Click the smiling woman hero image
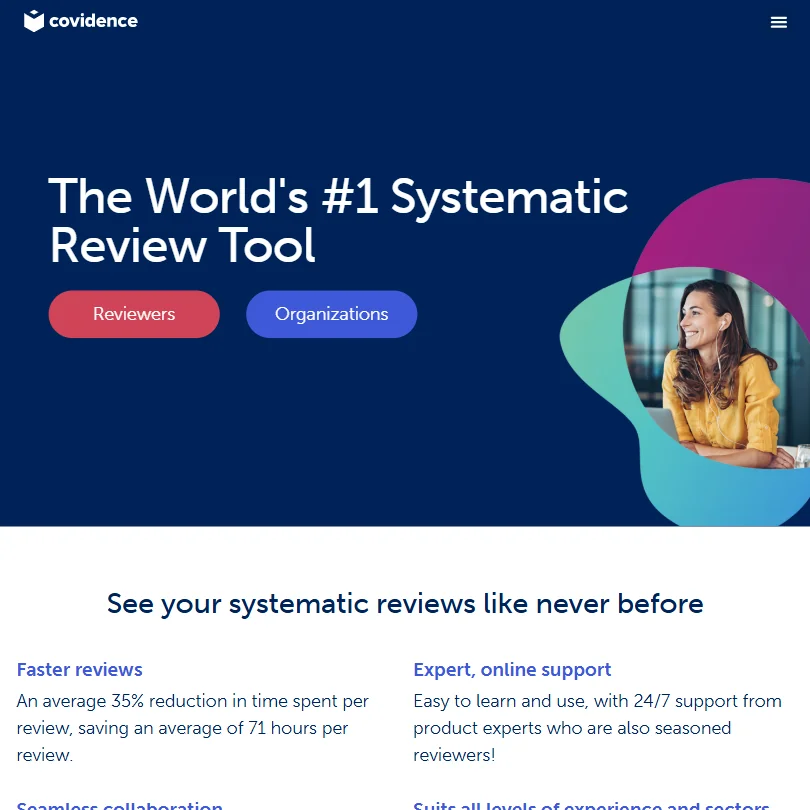Image resolution: width=810 pixels, height=810 pixels. pyautogui.click(x=716, y=368)
